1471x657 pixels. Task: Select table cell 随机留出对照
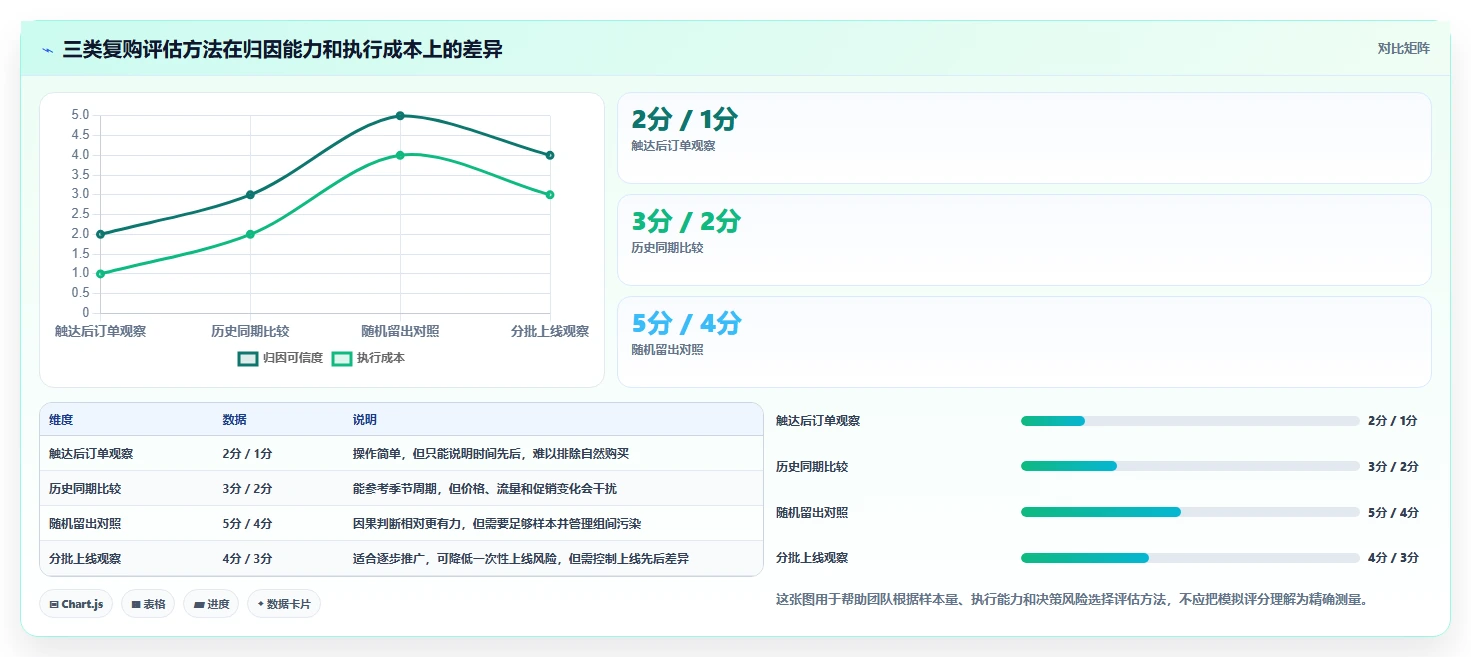tap(85, 524)
